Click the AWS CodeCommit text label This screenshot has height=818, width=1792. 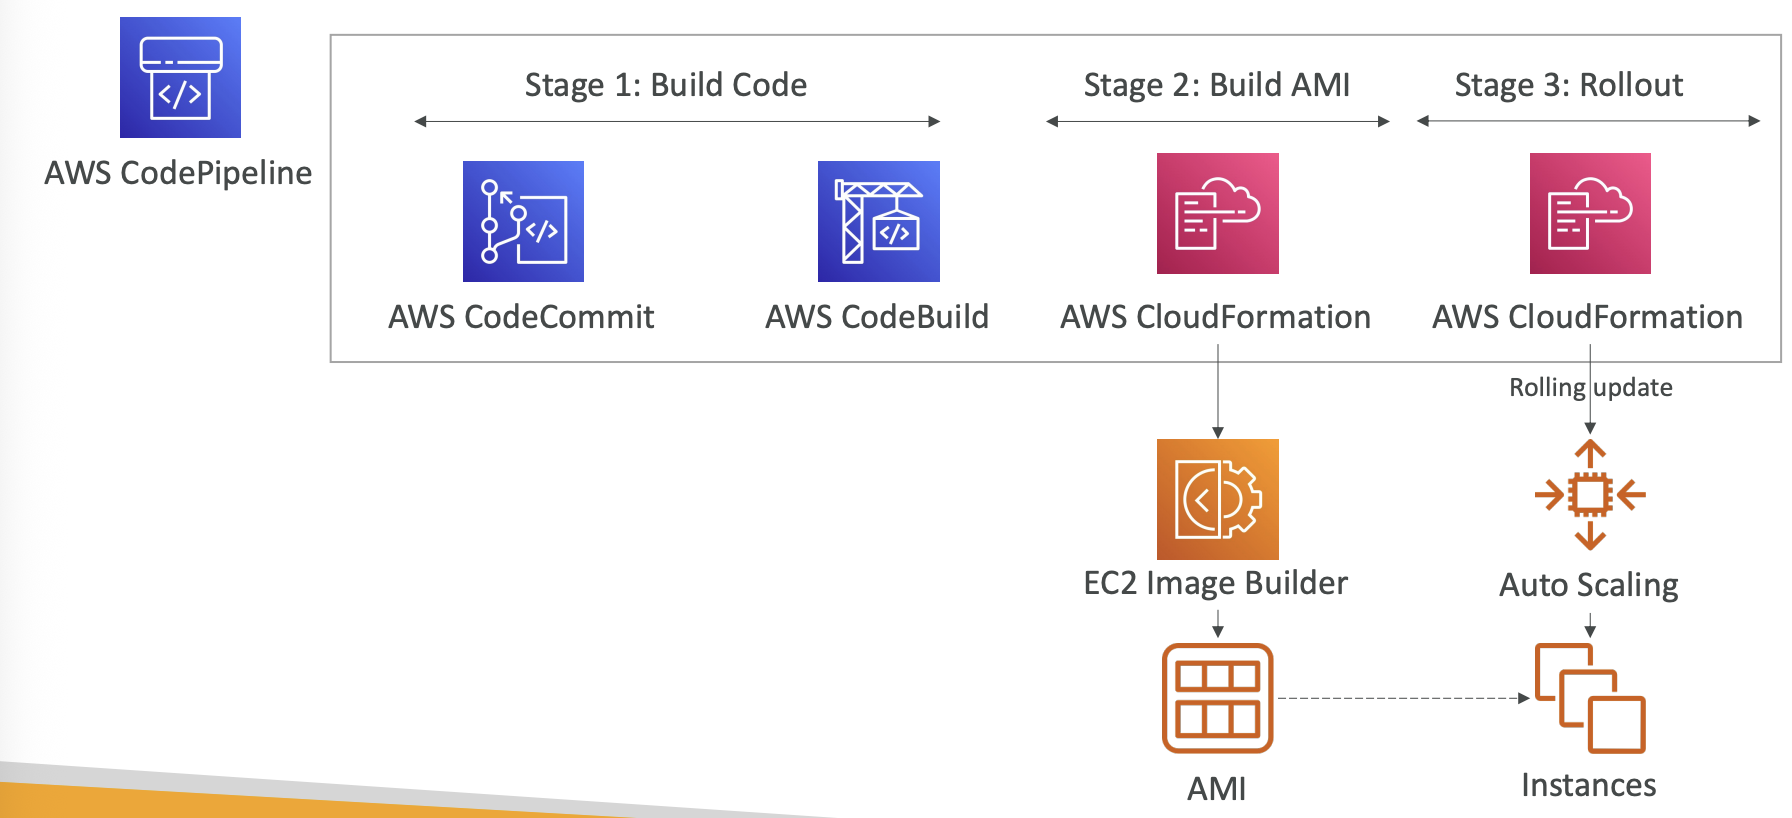[x=521, y=317]
